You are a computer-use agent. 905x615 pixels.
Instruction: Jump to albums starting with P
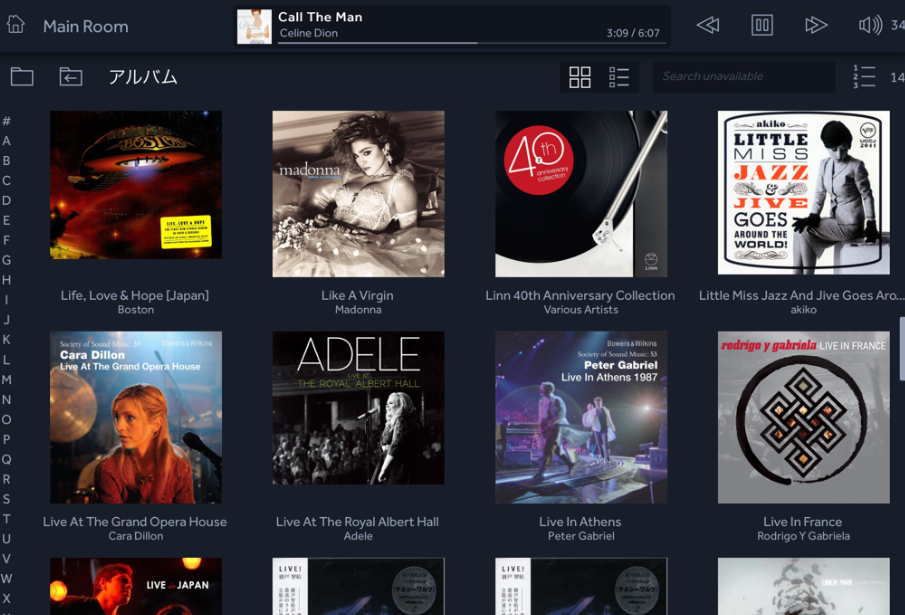point(6,439)
